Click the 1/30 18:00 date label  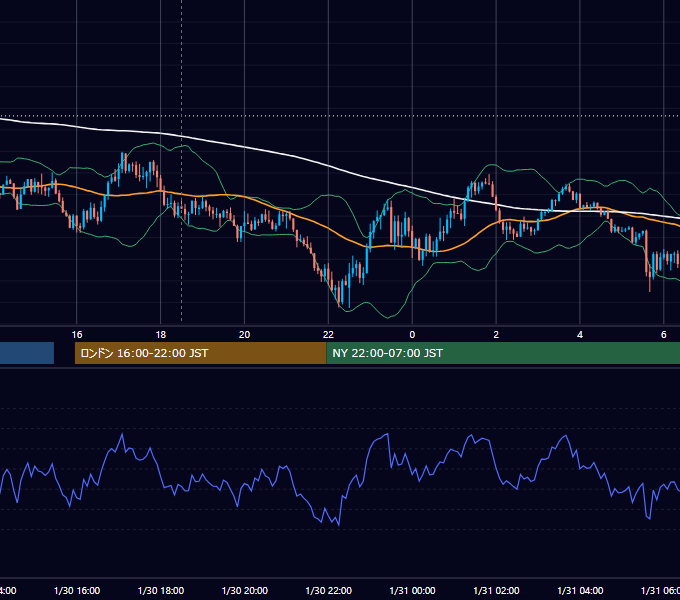[161, 590]
